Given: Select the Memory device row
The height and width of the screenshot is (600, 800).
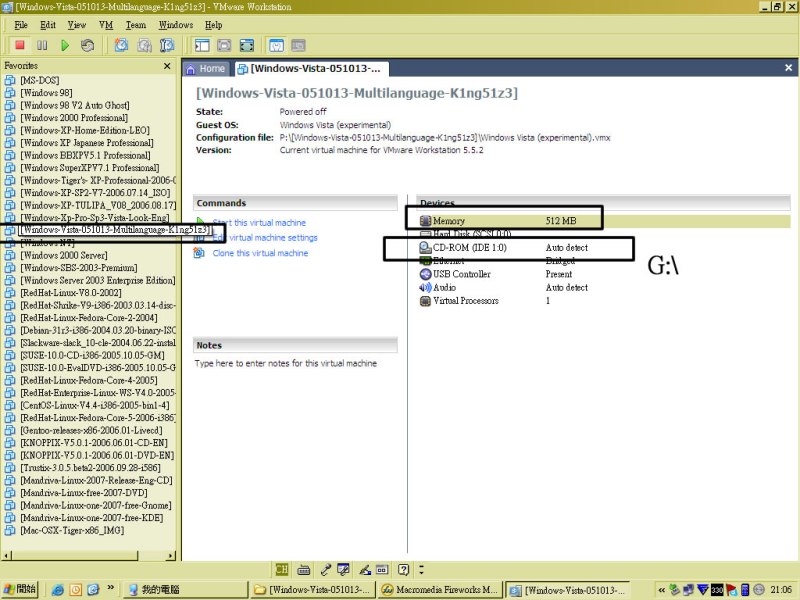Looking at the screenshot, I should (604, 221).
